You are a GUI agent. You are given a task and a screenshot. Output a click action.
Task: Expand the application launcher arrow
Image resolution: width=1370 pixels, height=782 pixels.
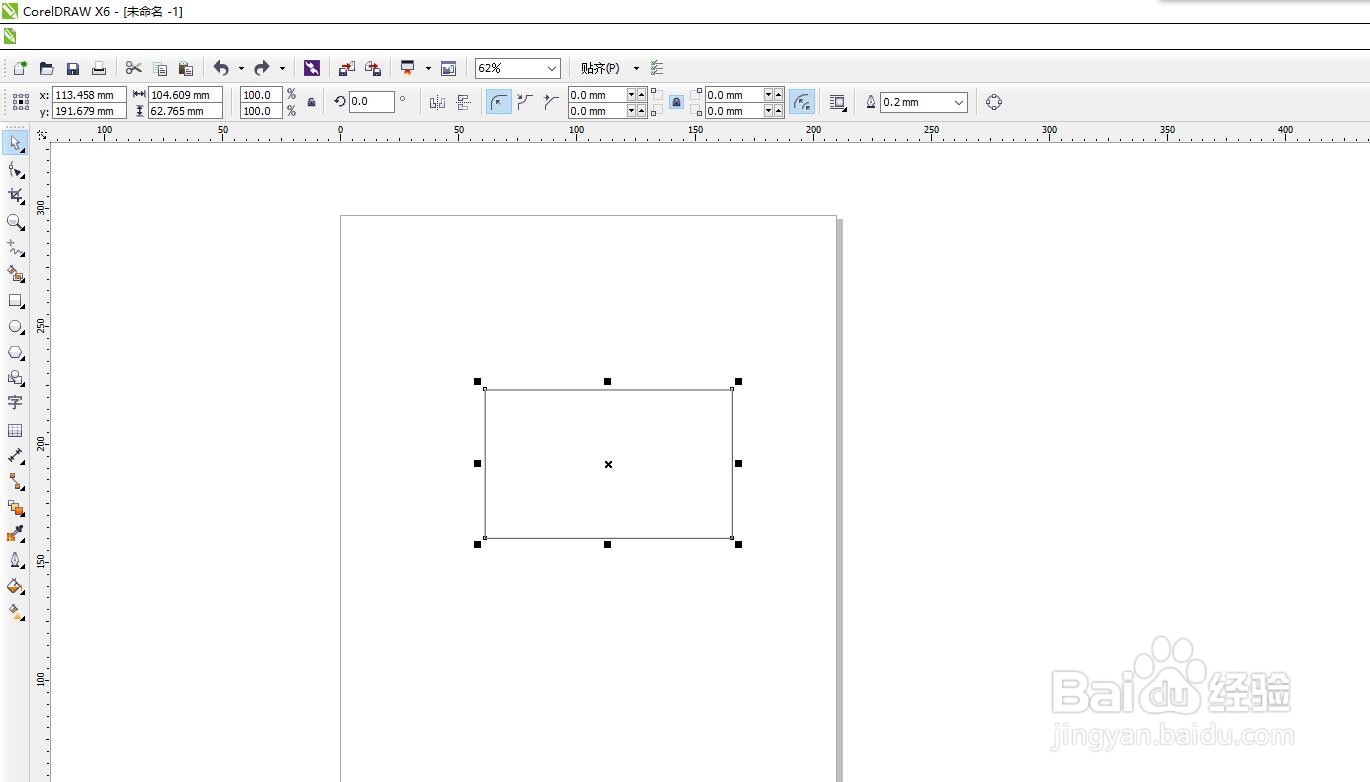click(428, 68)
